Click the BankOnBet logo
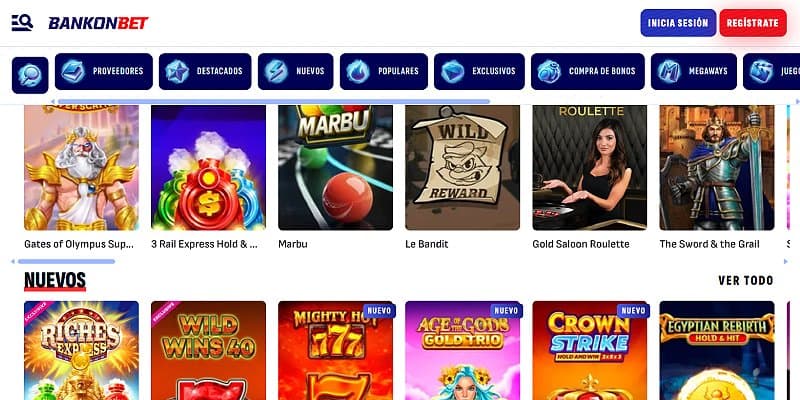This screenshot has height=400, width=800. 98,23
